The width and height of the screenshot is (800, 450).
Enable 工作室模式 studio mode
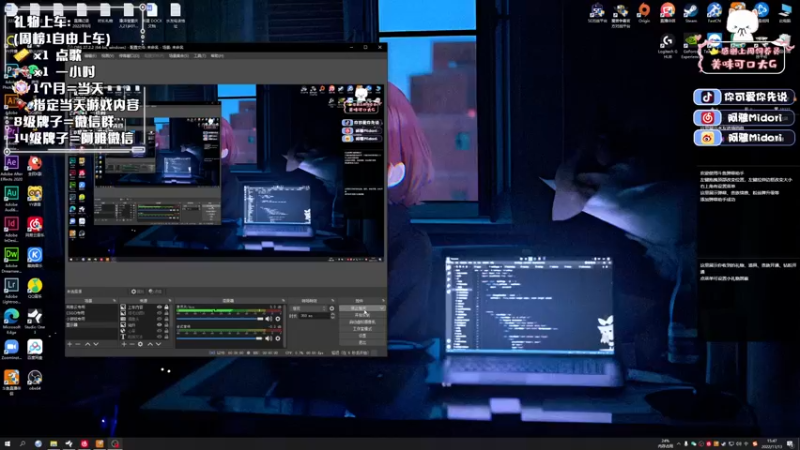[362, 329]
